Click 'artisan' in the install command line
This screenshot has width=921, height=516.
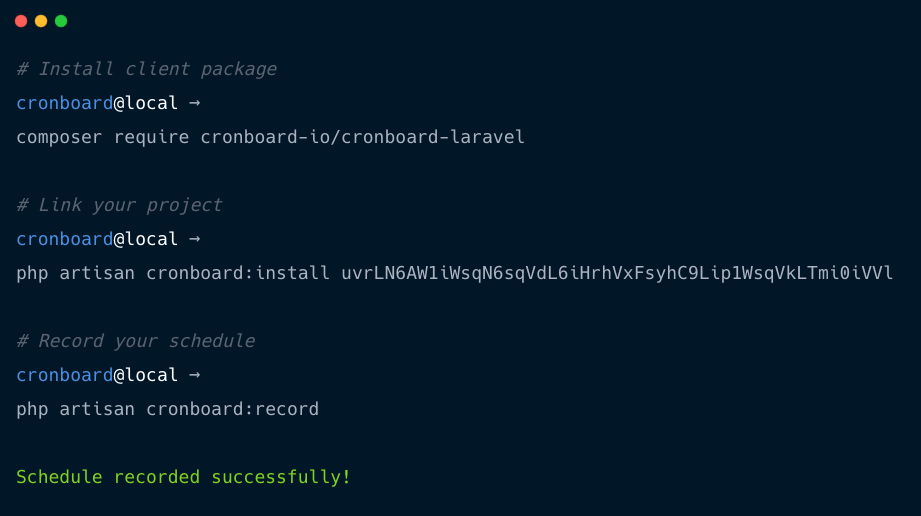click(x=97, y=273)
